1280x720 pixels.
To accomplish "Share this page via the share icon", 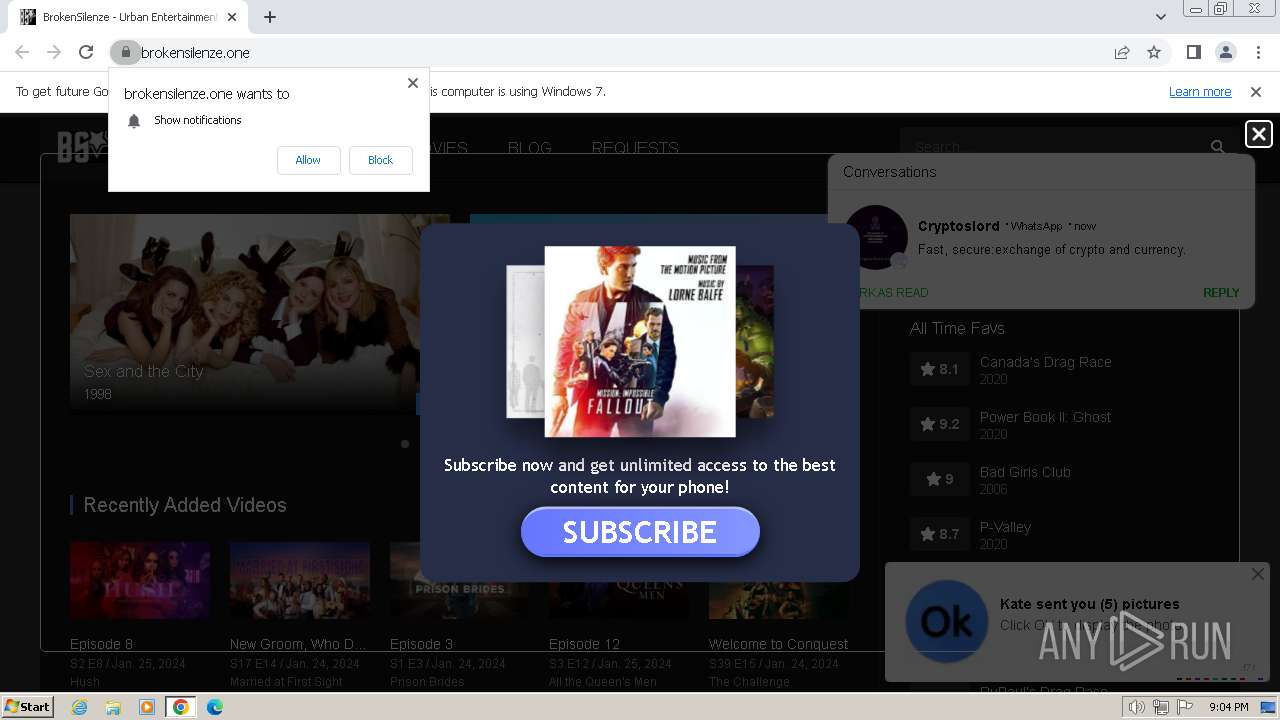I will 1122,52.
